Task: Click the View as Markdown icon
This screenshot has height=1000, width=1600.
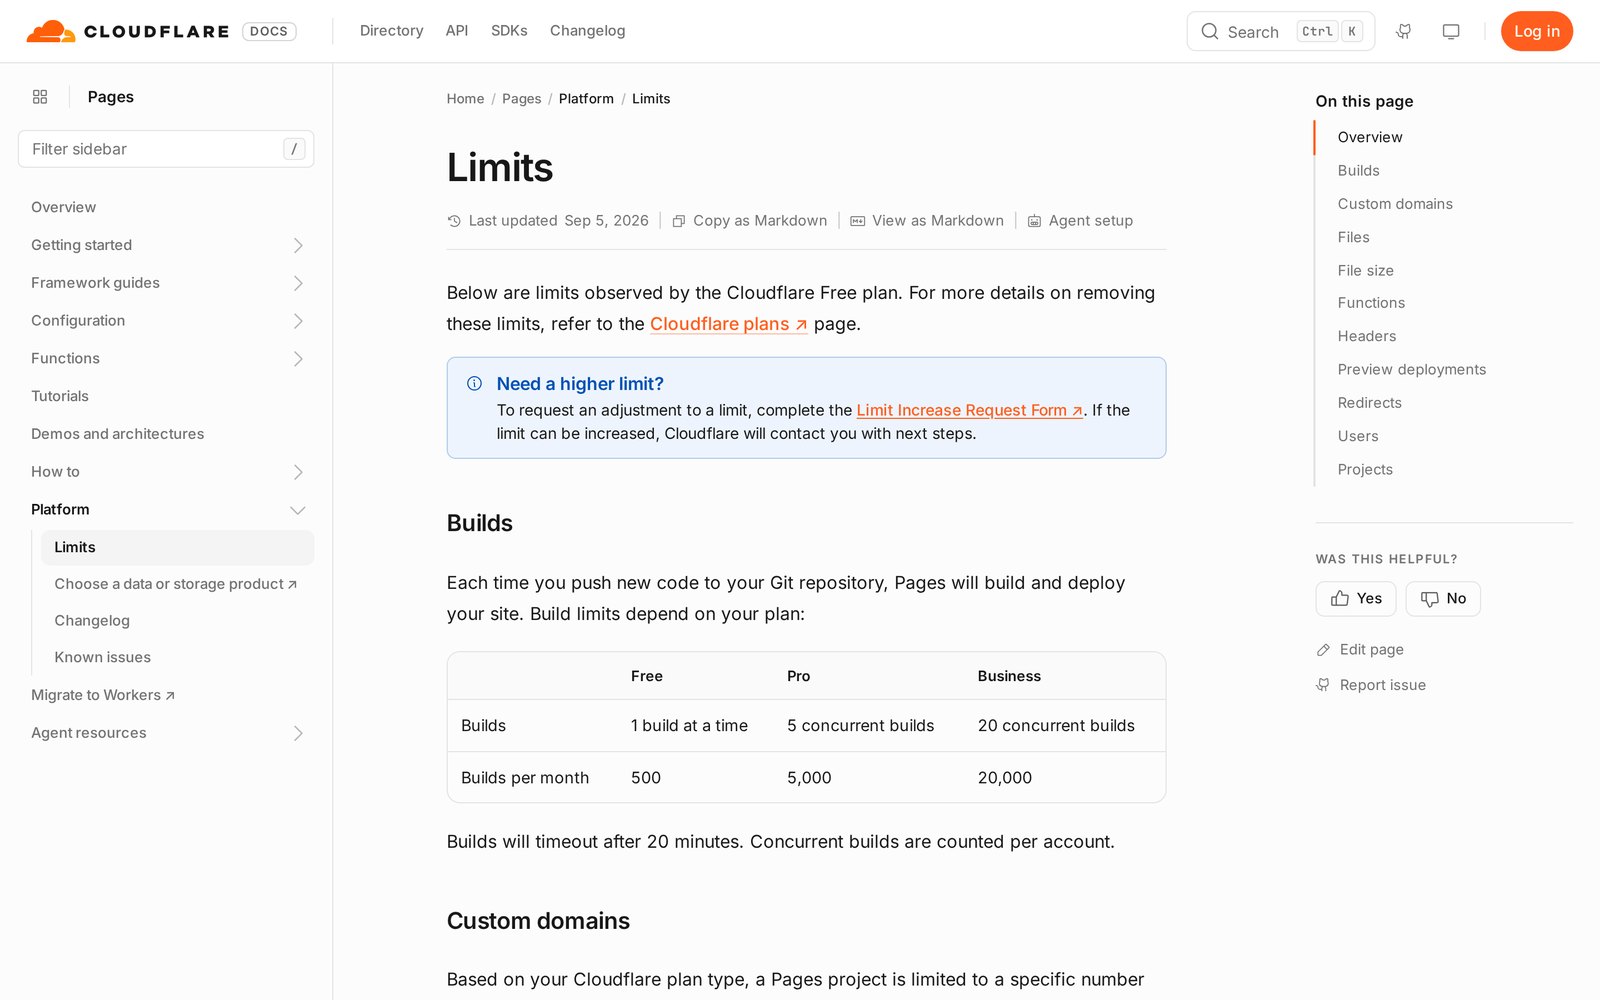Action: point(858,221)
